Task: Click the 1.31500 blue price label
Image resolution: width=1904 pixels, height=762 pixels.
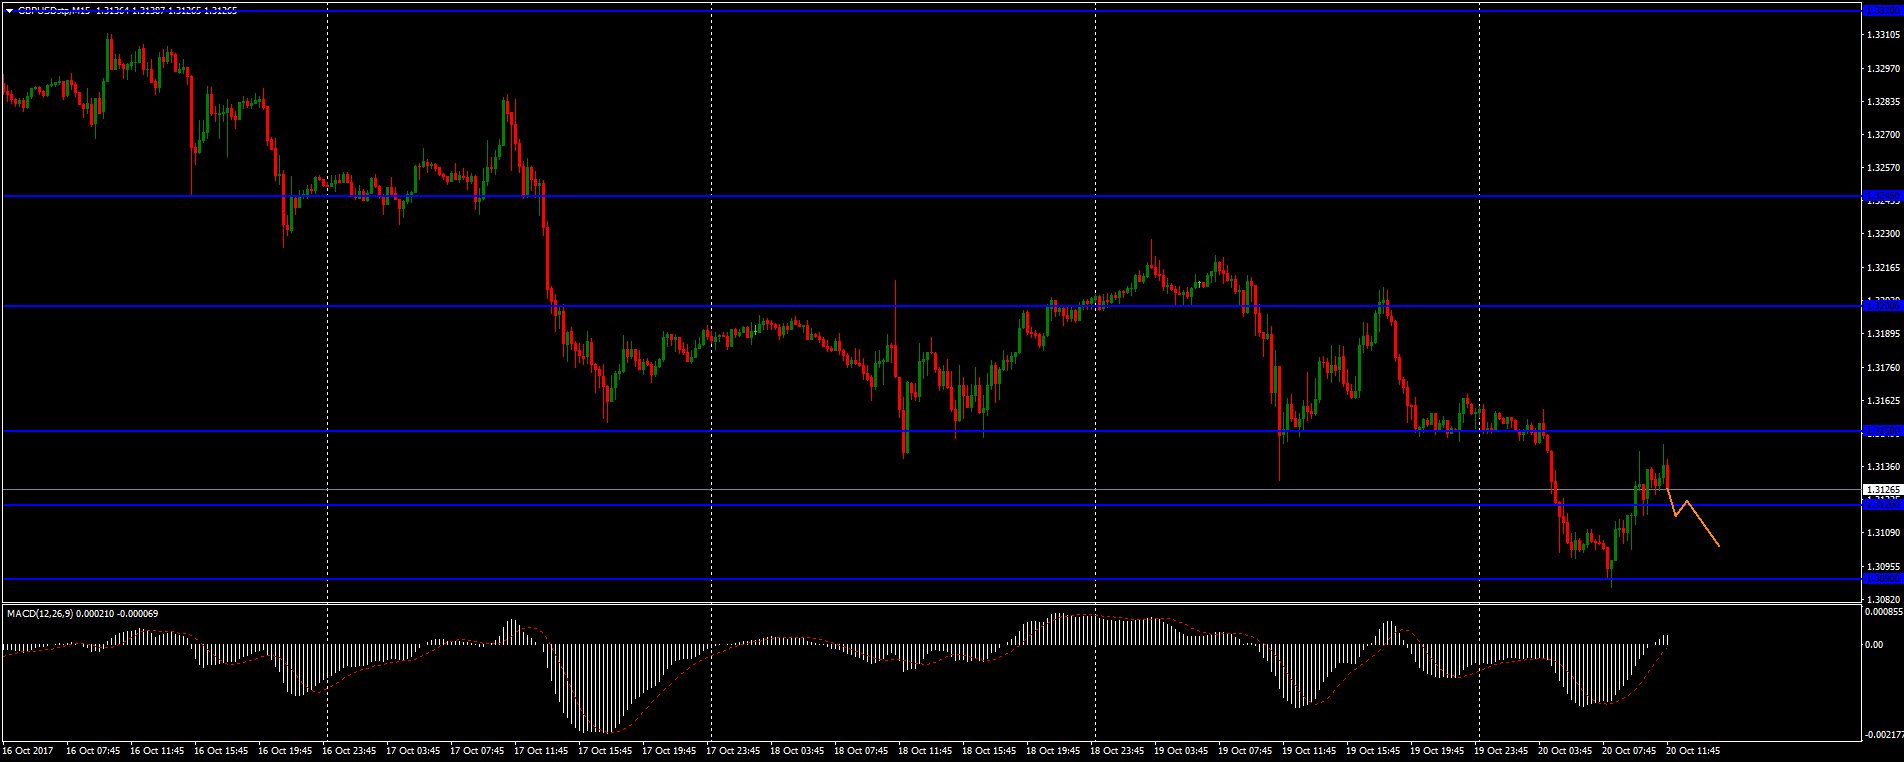Action: coord(1883,431)
